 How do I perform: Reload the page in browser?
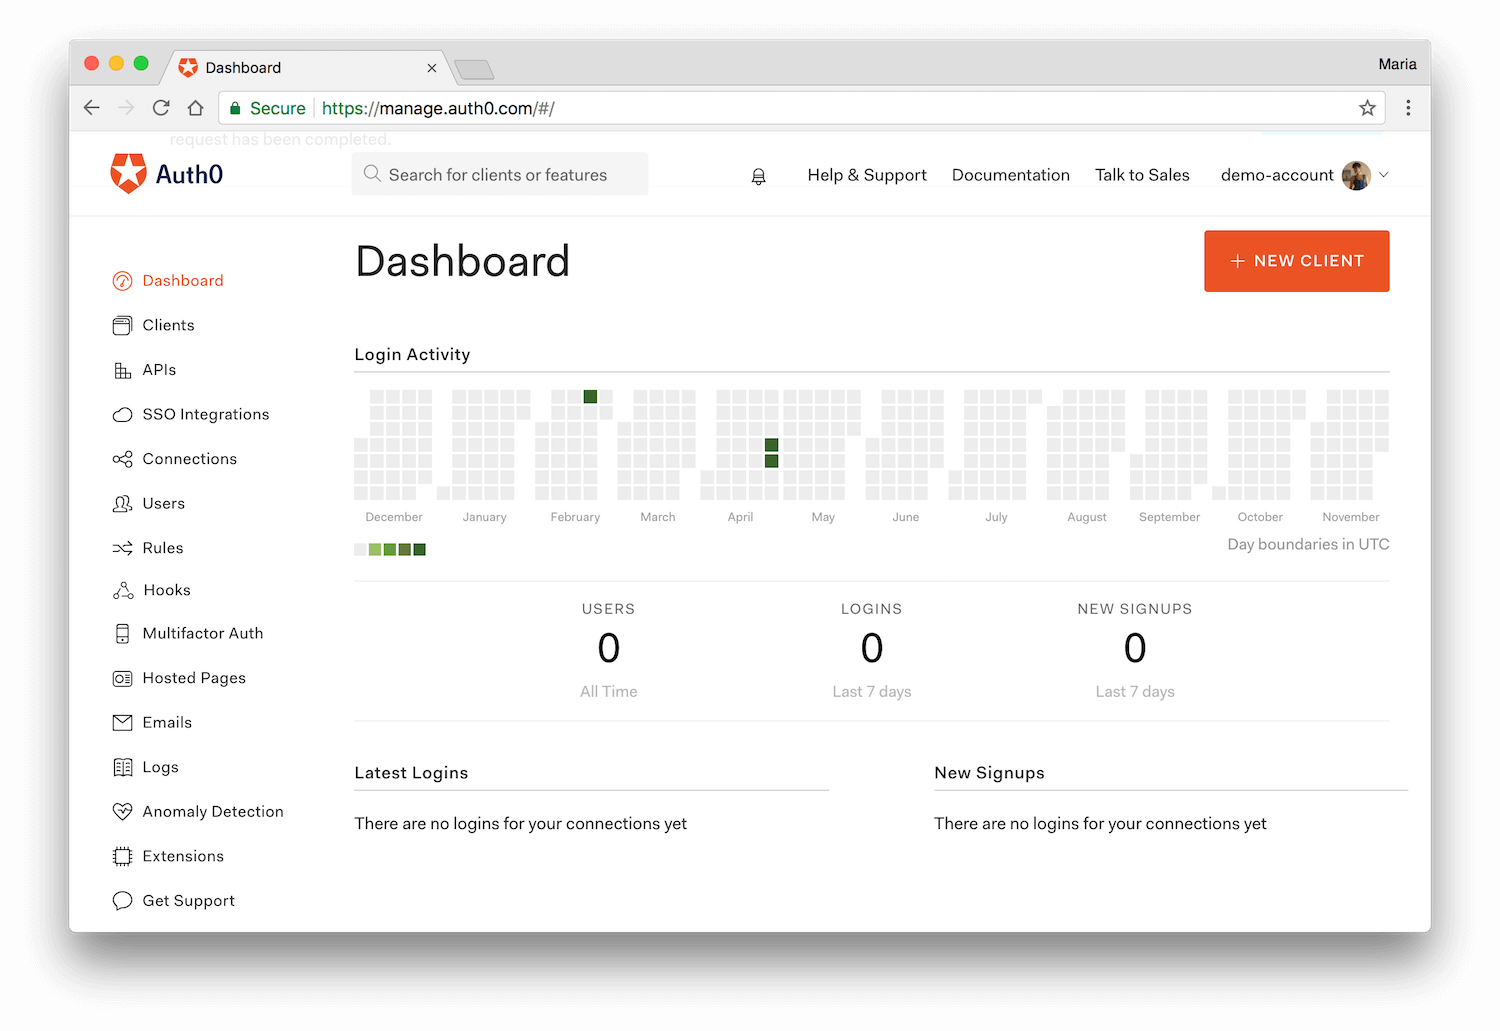tap(161, 108)
